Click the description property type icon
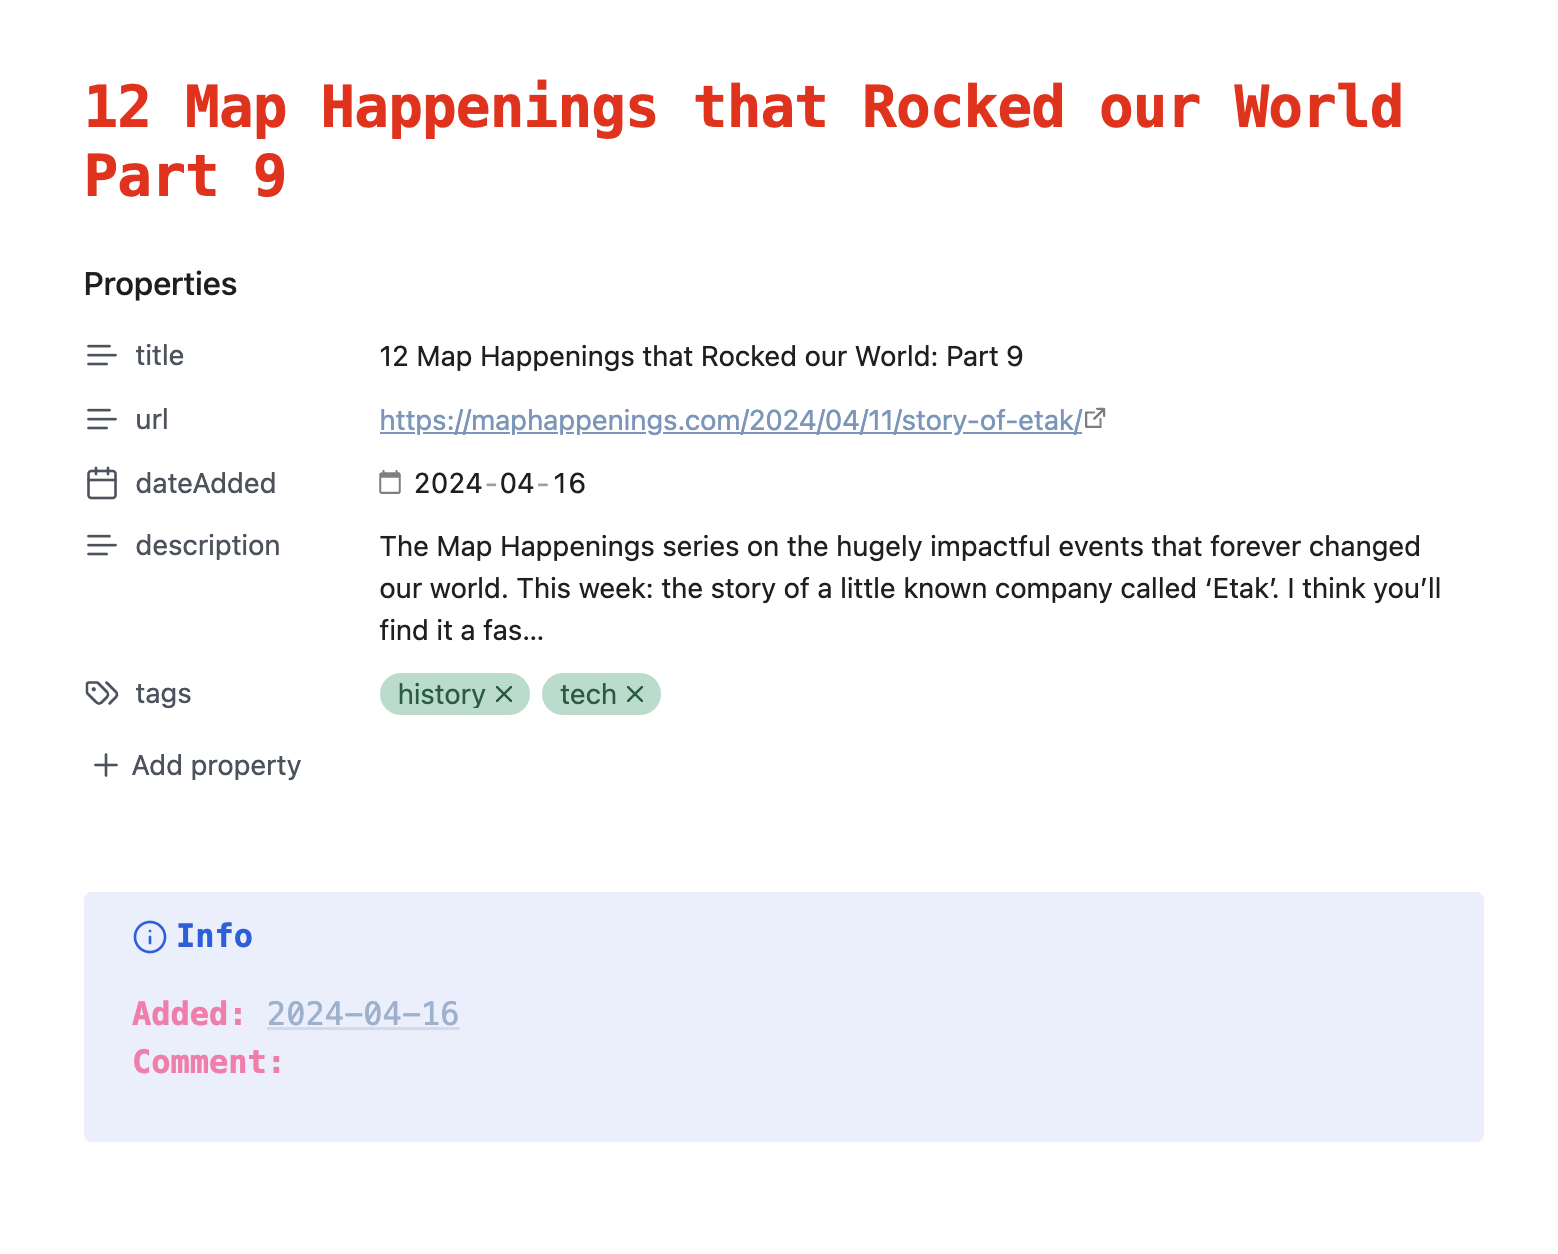The image size is (1558, 1254). 101,546
